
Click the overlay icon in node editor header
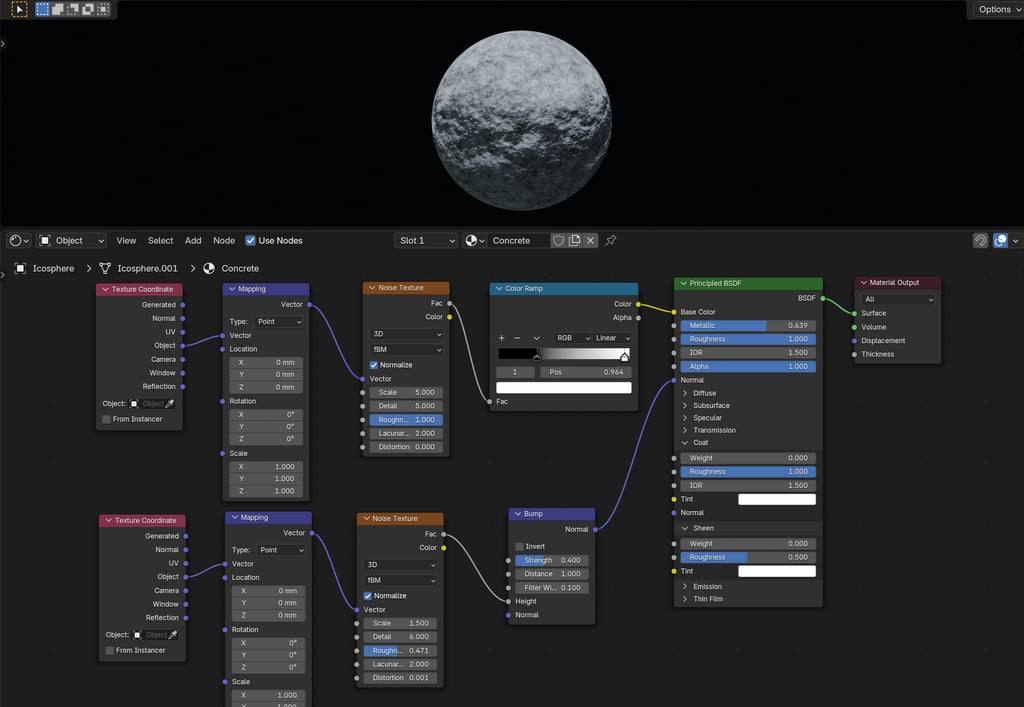click(x=1000, y=241)
